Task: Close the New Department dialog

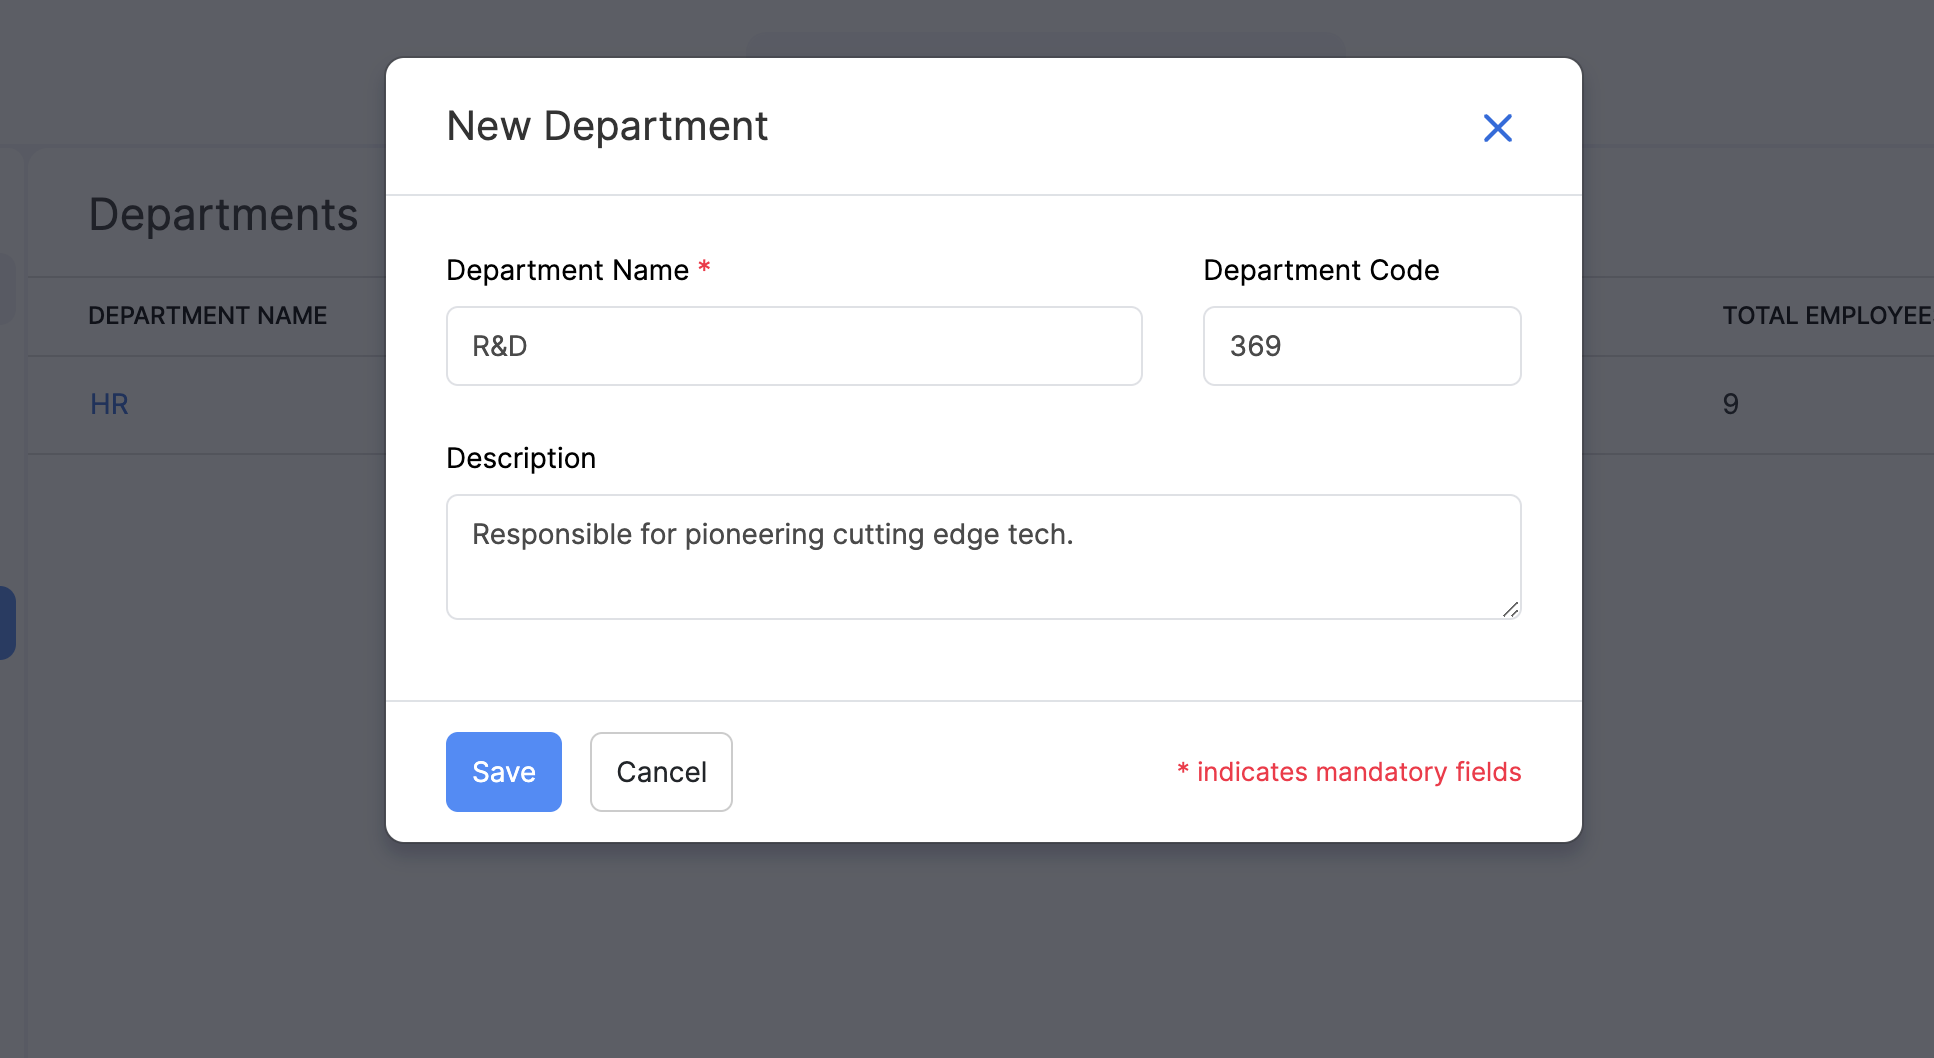Action: [1497, 128]
